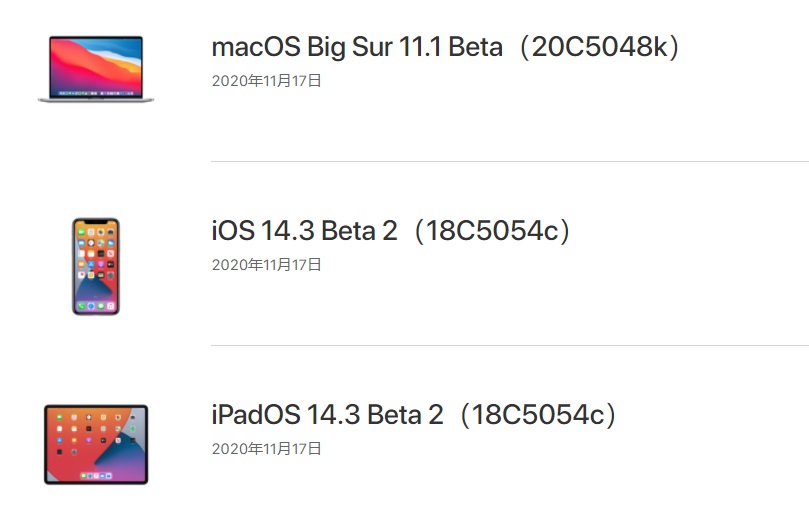Click the iPad device thumbnail image
809x512 pixels.
(96, 443)
